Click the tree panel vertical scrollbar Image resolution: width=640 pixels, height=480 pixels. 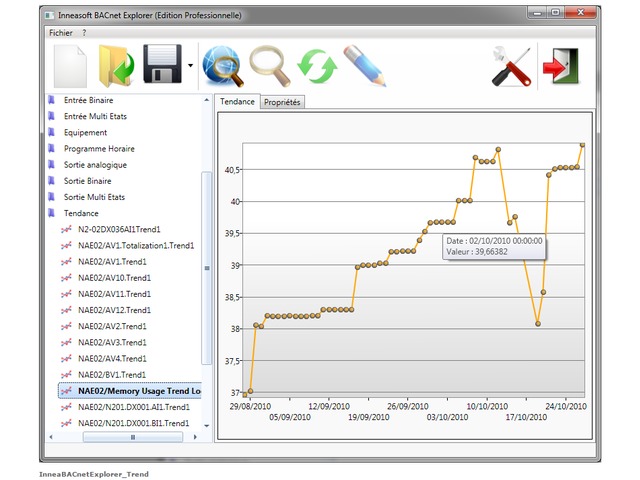pos(207,267)
